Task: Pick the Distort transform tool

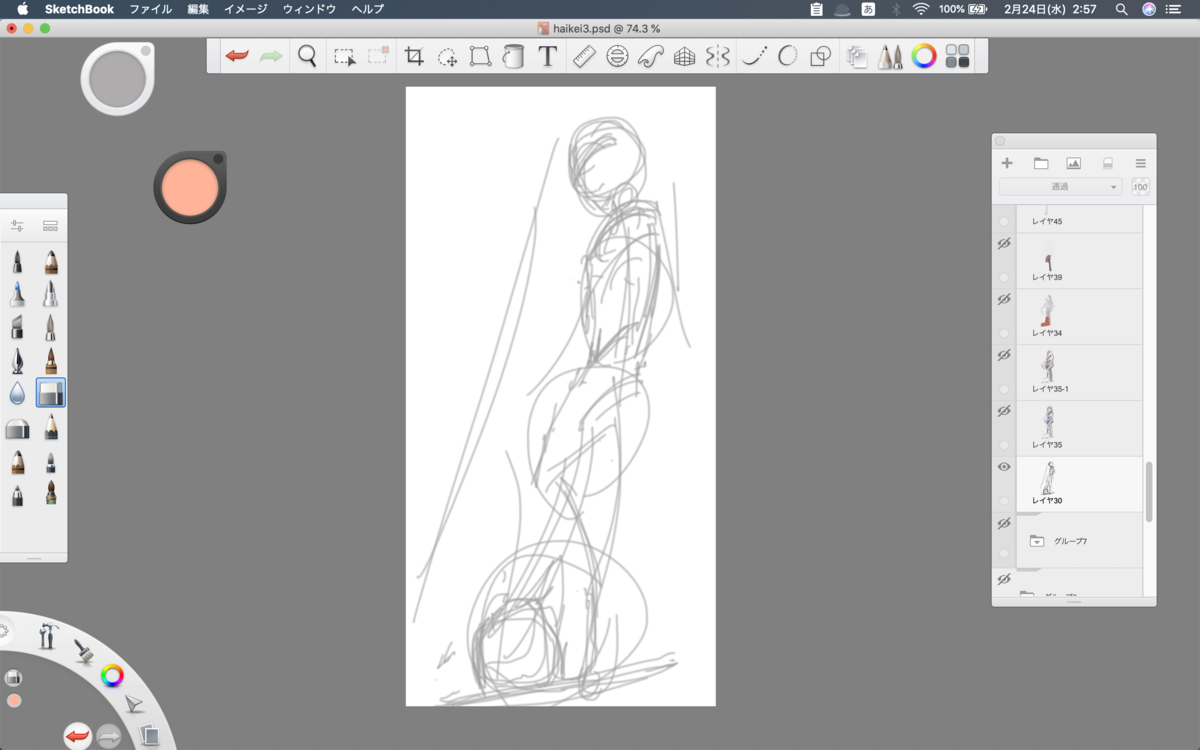Action: click(x=480, y=57)
